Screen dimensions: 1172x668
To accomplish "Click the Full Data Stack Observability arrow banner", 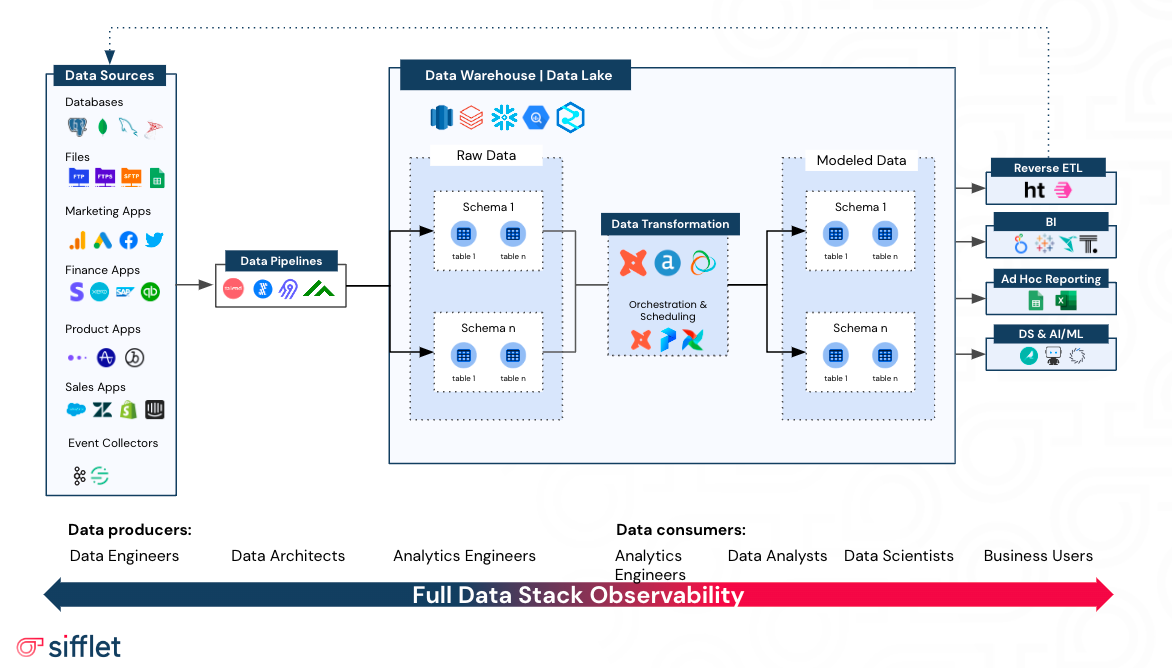I will (579, 595).
